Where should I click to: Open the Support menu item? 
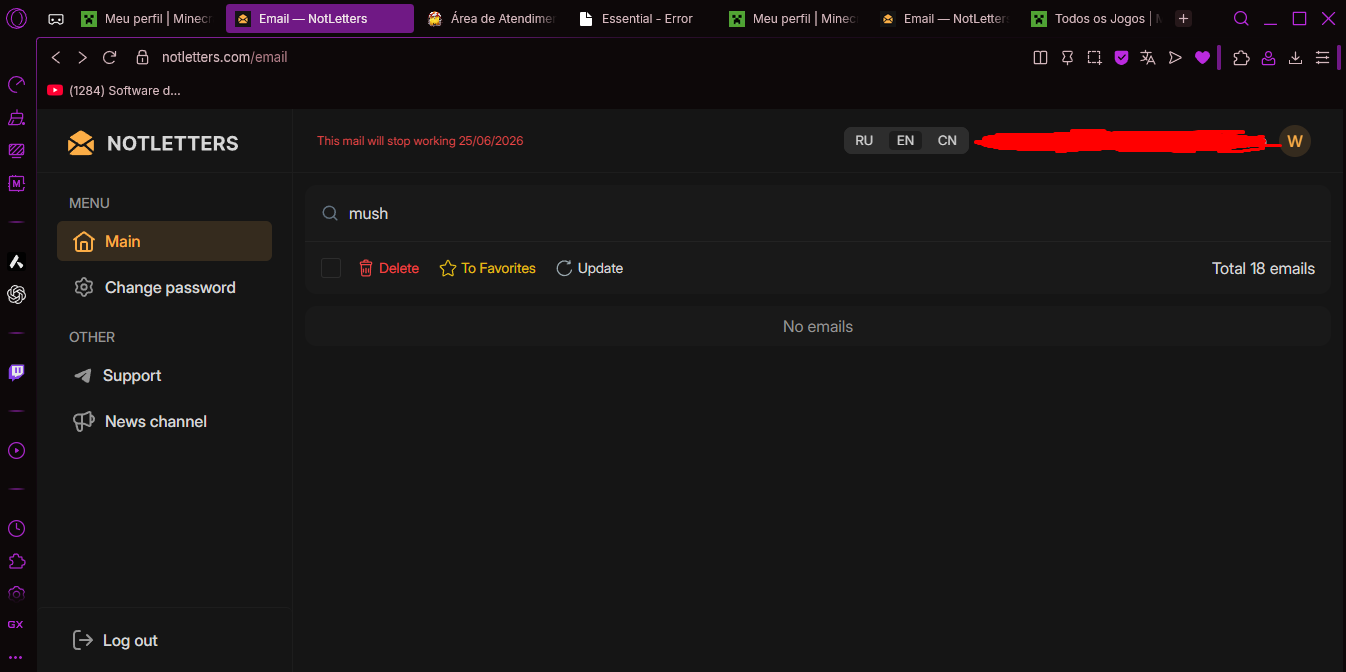pyautogui.click(x=164, y=375)
